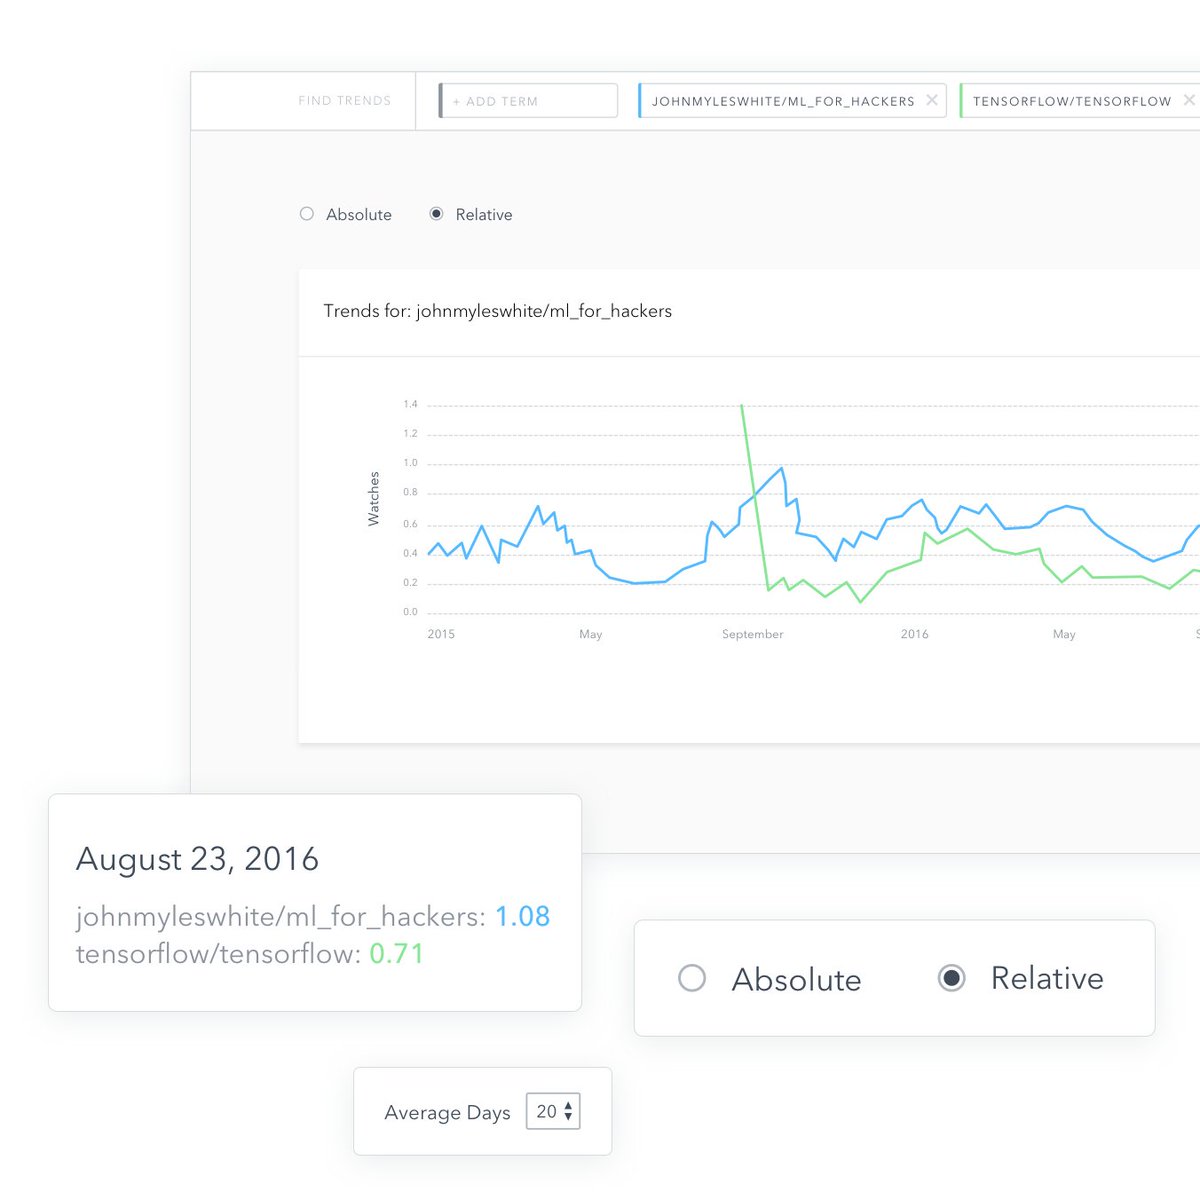Click the green 0.71 value in tooltip
The width and height of the screenshot is (1200, 1200).
coord(397,953)
